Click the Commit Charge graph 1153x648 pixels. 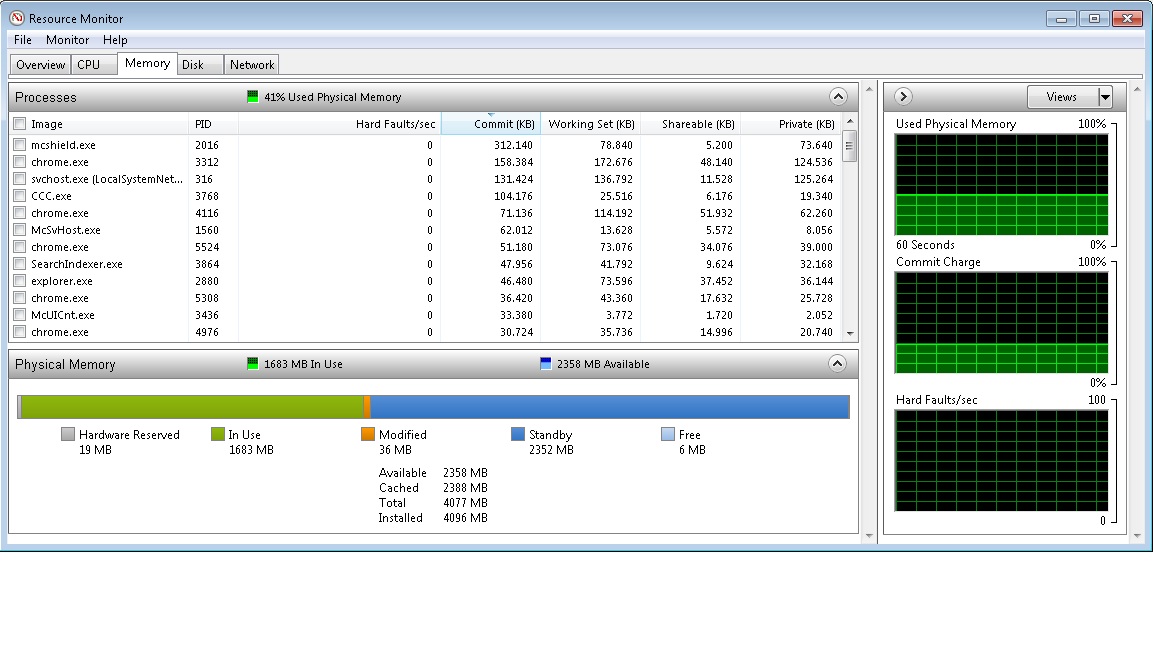[1002, 322]
